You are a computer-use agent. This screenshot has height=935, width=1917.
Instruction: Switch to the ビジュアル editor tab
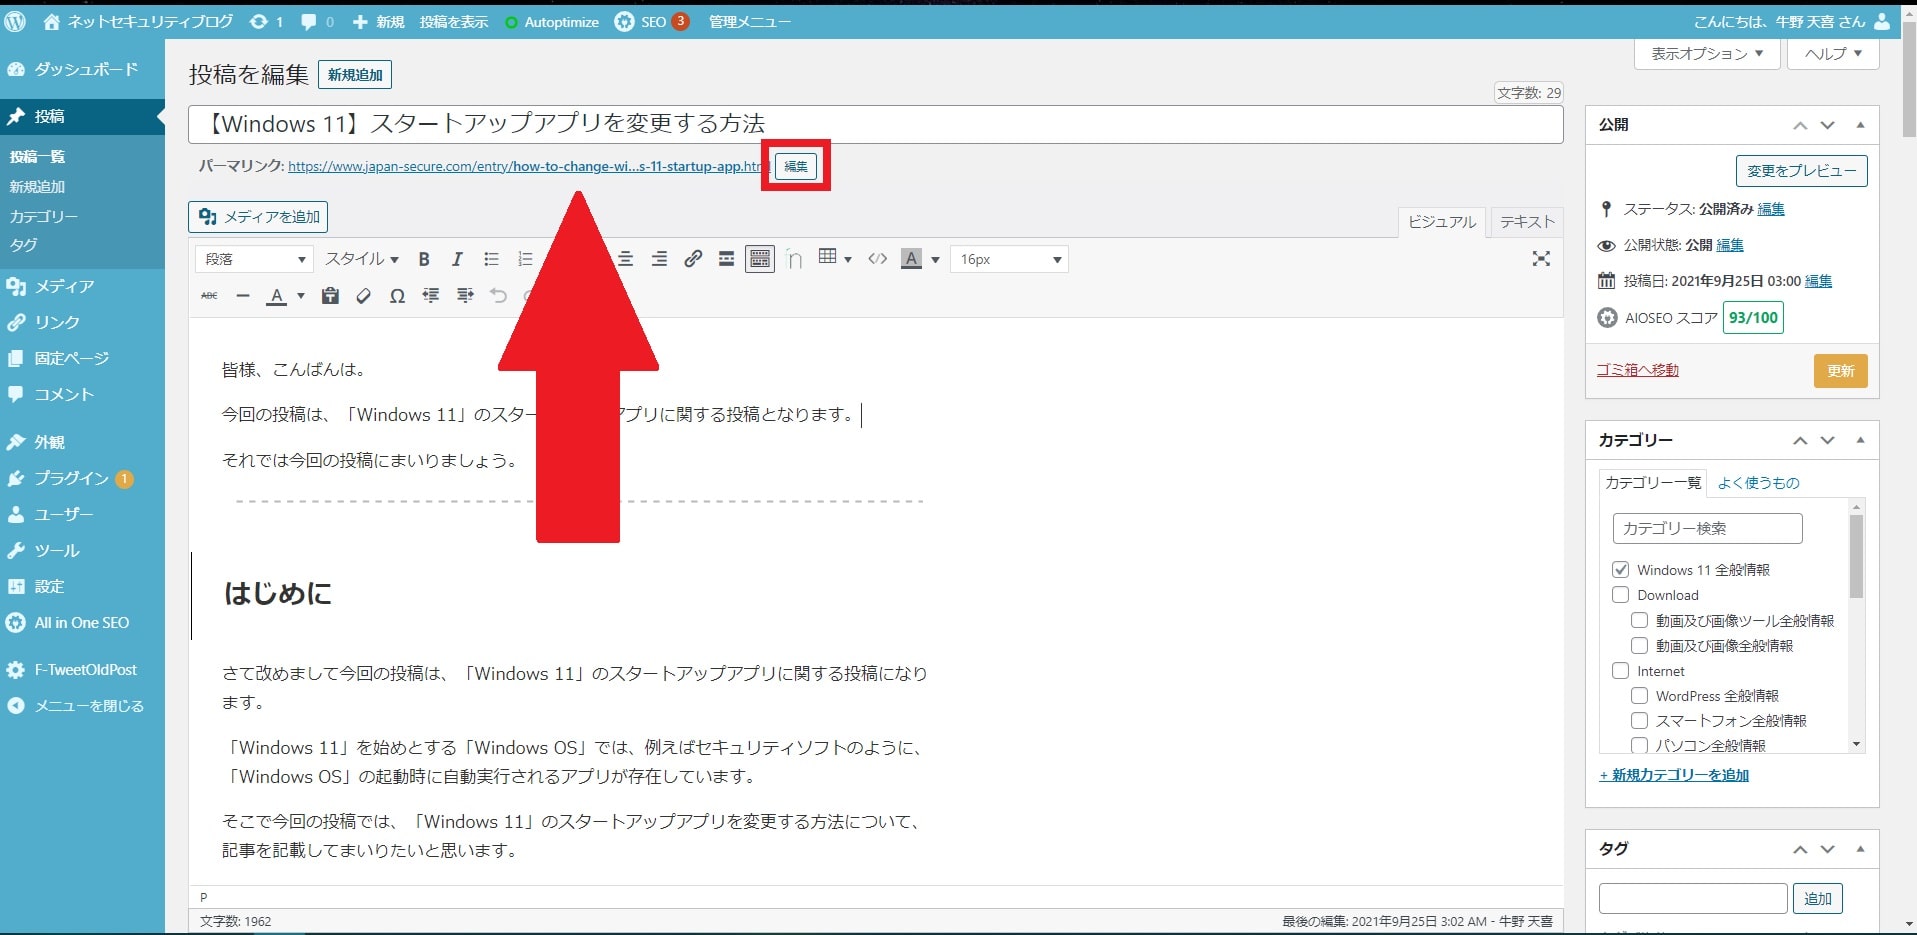click(x=1441, y=222)
